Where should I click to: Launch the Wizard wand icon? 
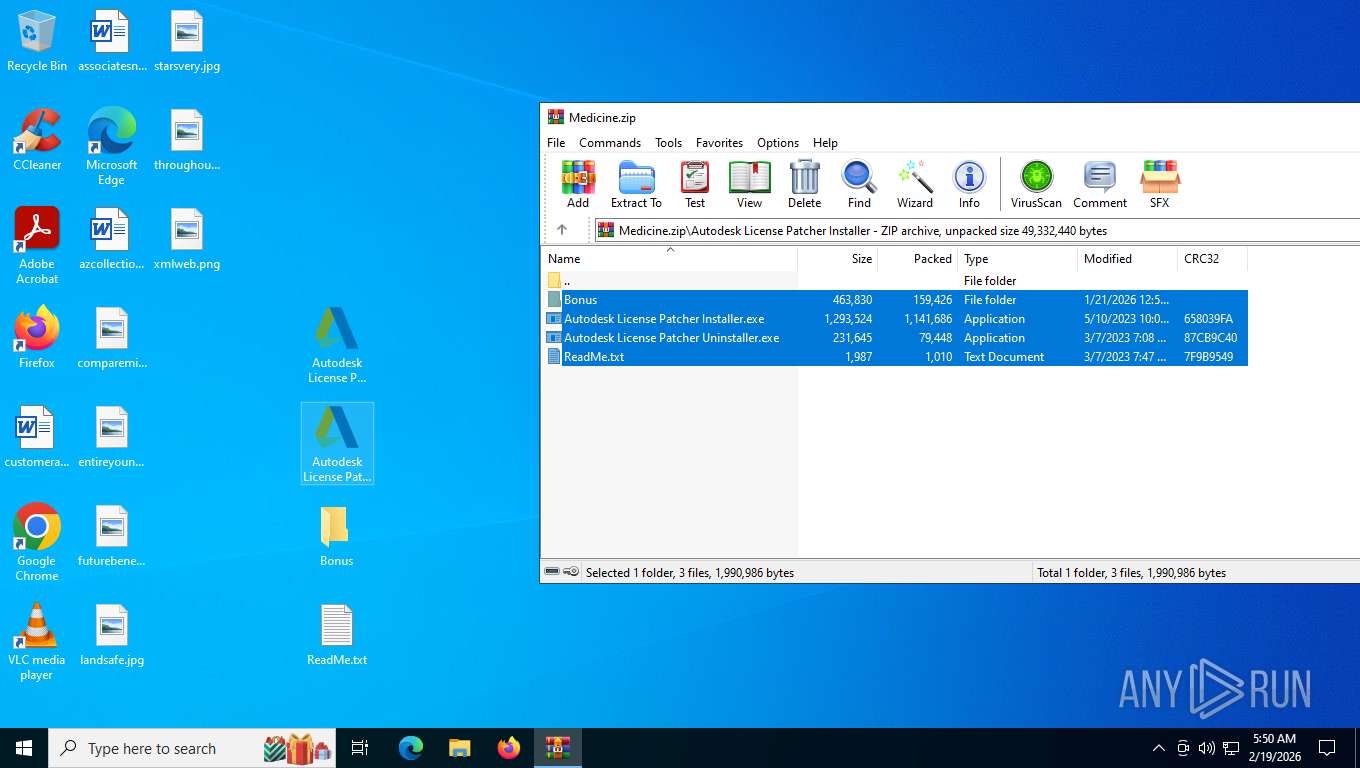[x=914, y=185]
